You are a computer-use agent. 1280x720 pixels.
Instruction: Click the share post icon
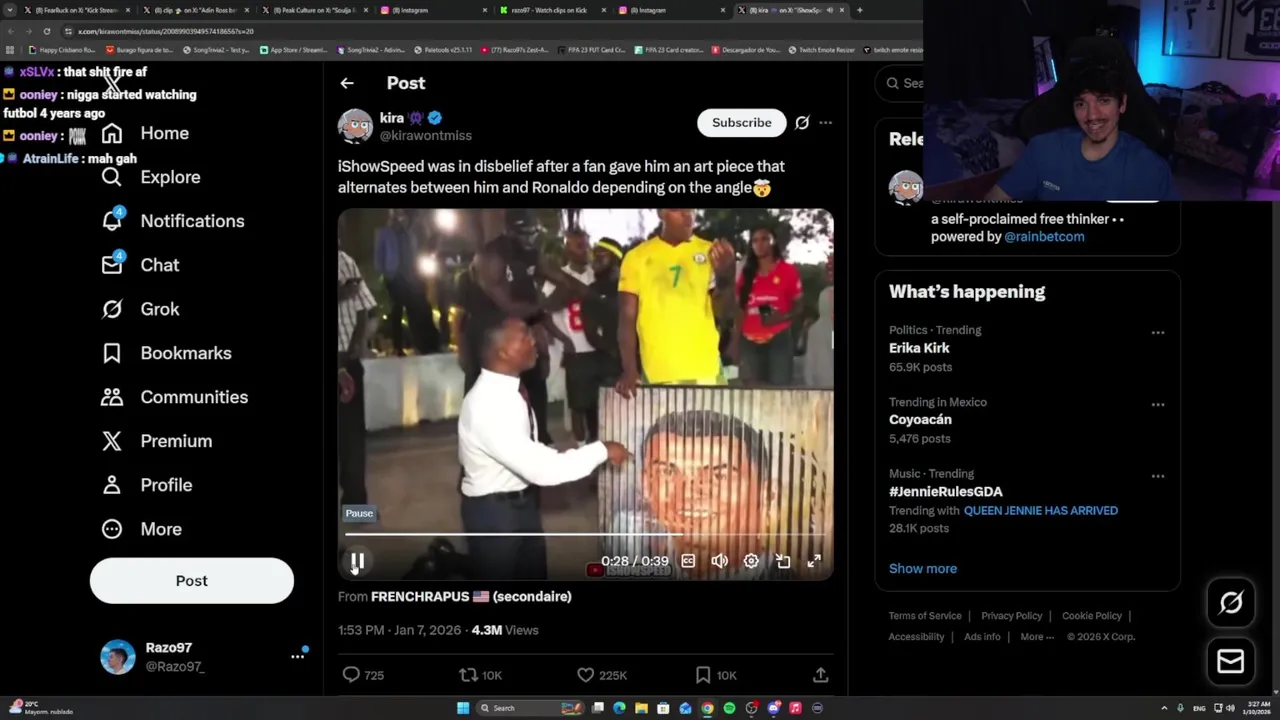pyautogui.click(x=820, y=675)
